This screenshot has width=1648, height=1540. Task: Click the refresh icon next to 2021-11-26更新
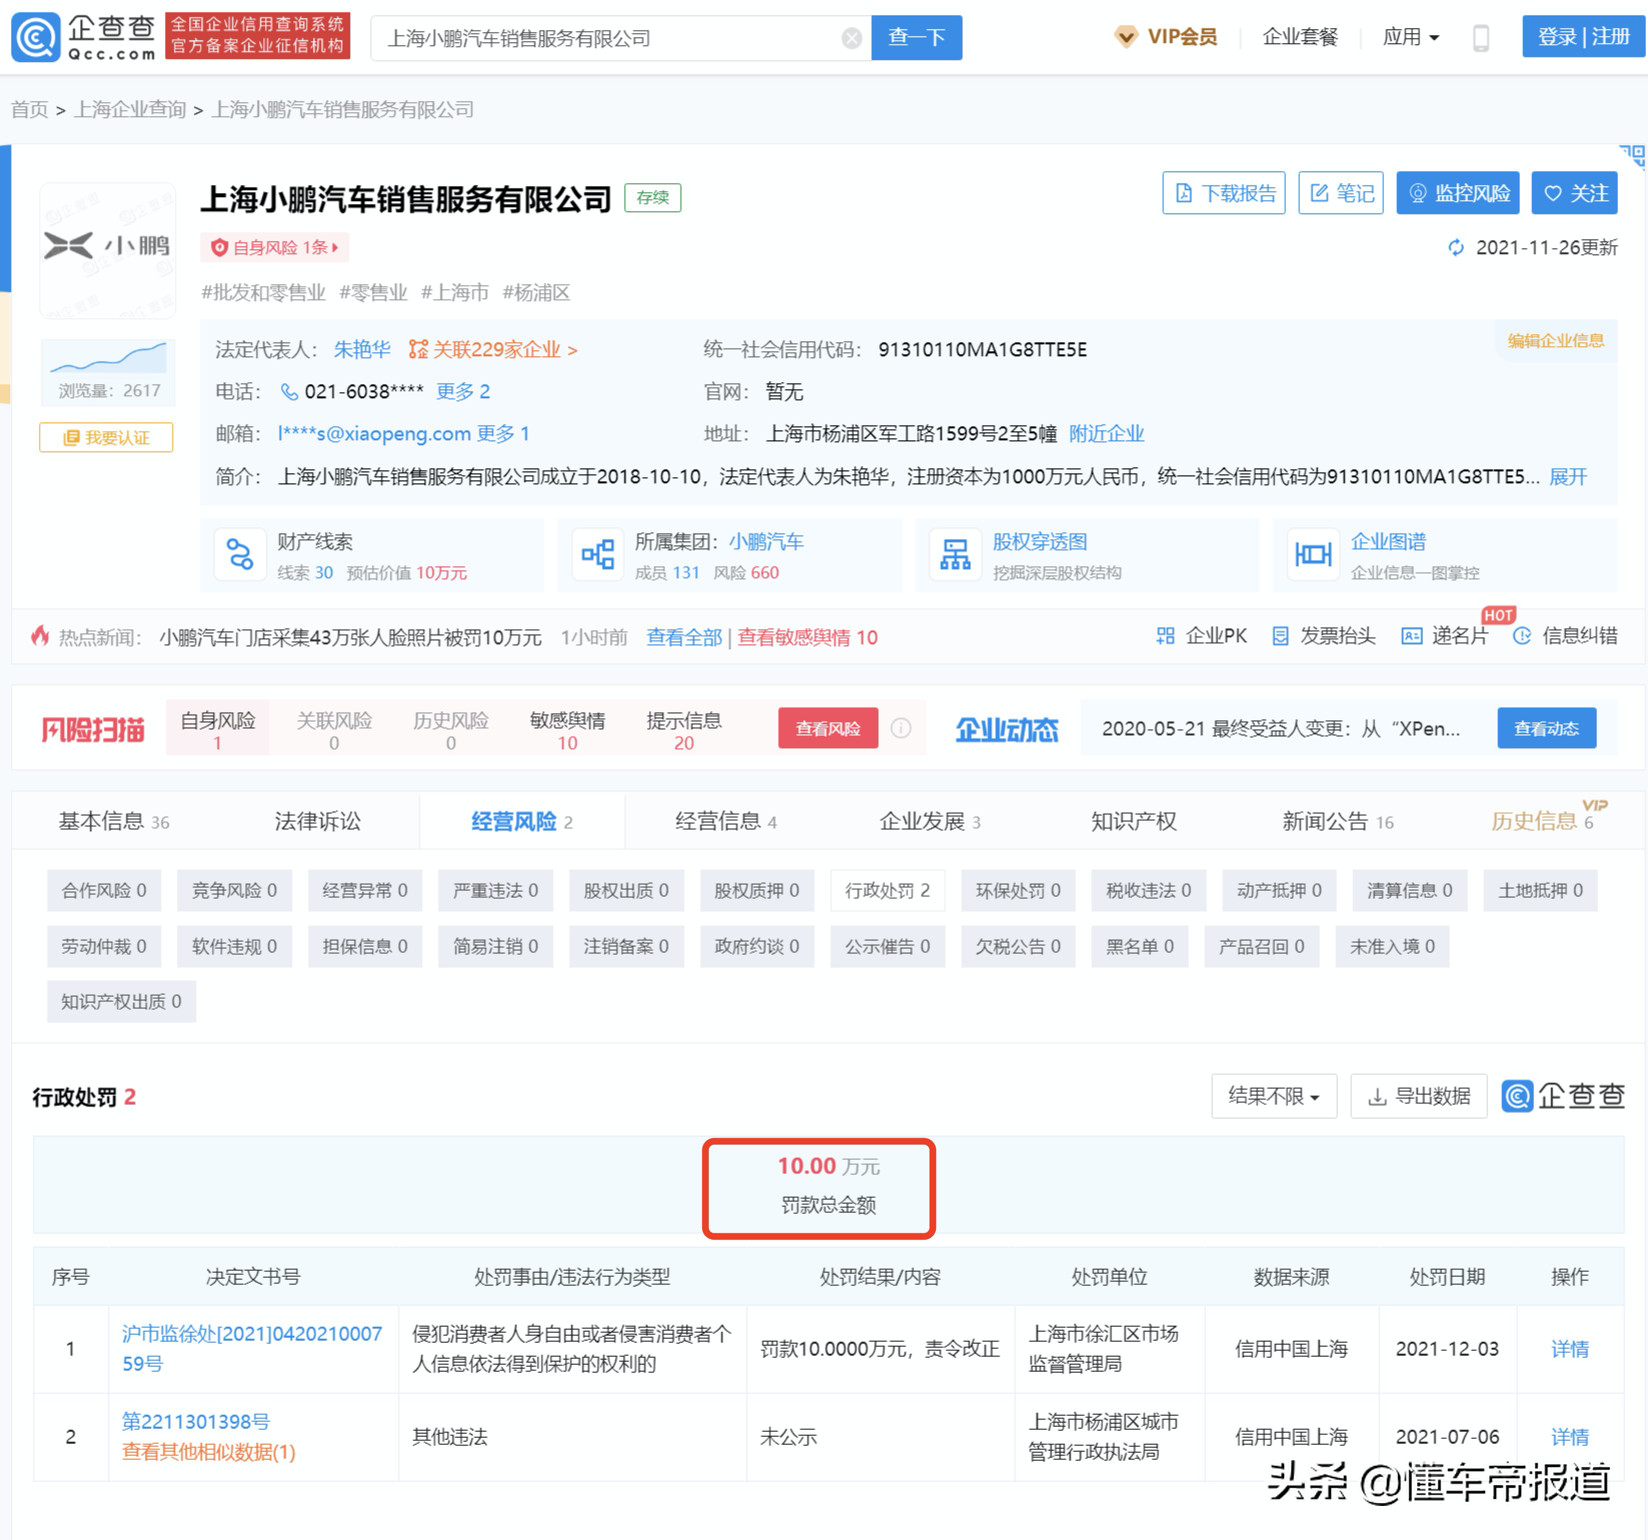click(1456, 247)
